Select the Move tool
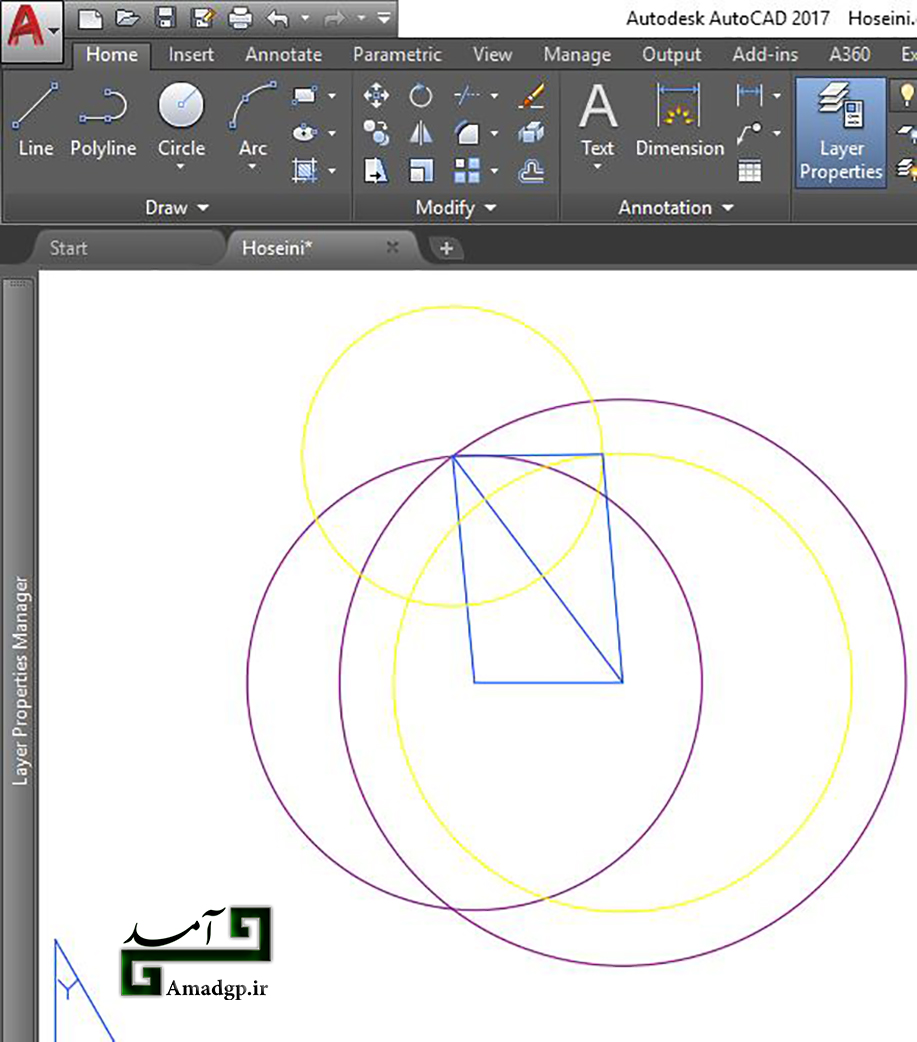Screen dimensions: 917x1042 pos(376,96)
